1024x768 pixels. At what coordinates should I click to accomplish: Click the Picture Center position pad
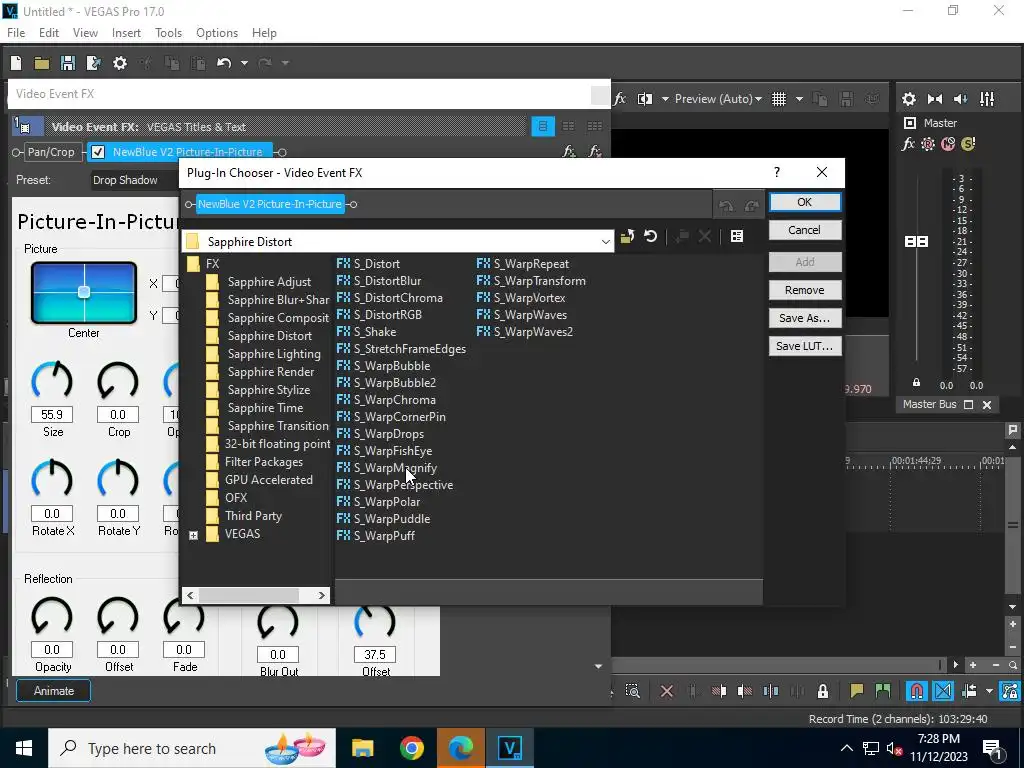point(84,293)
